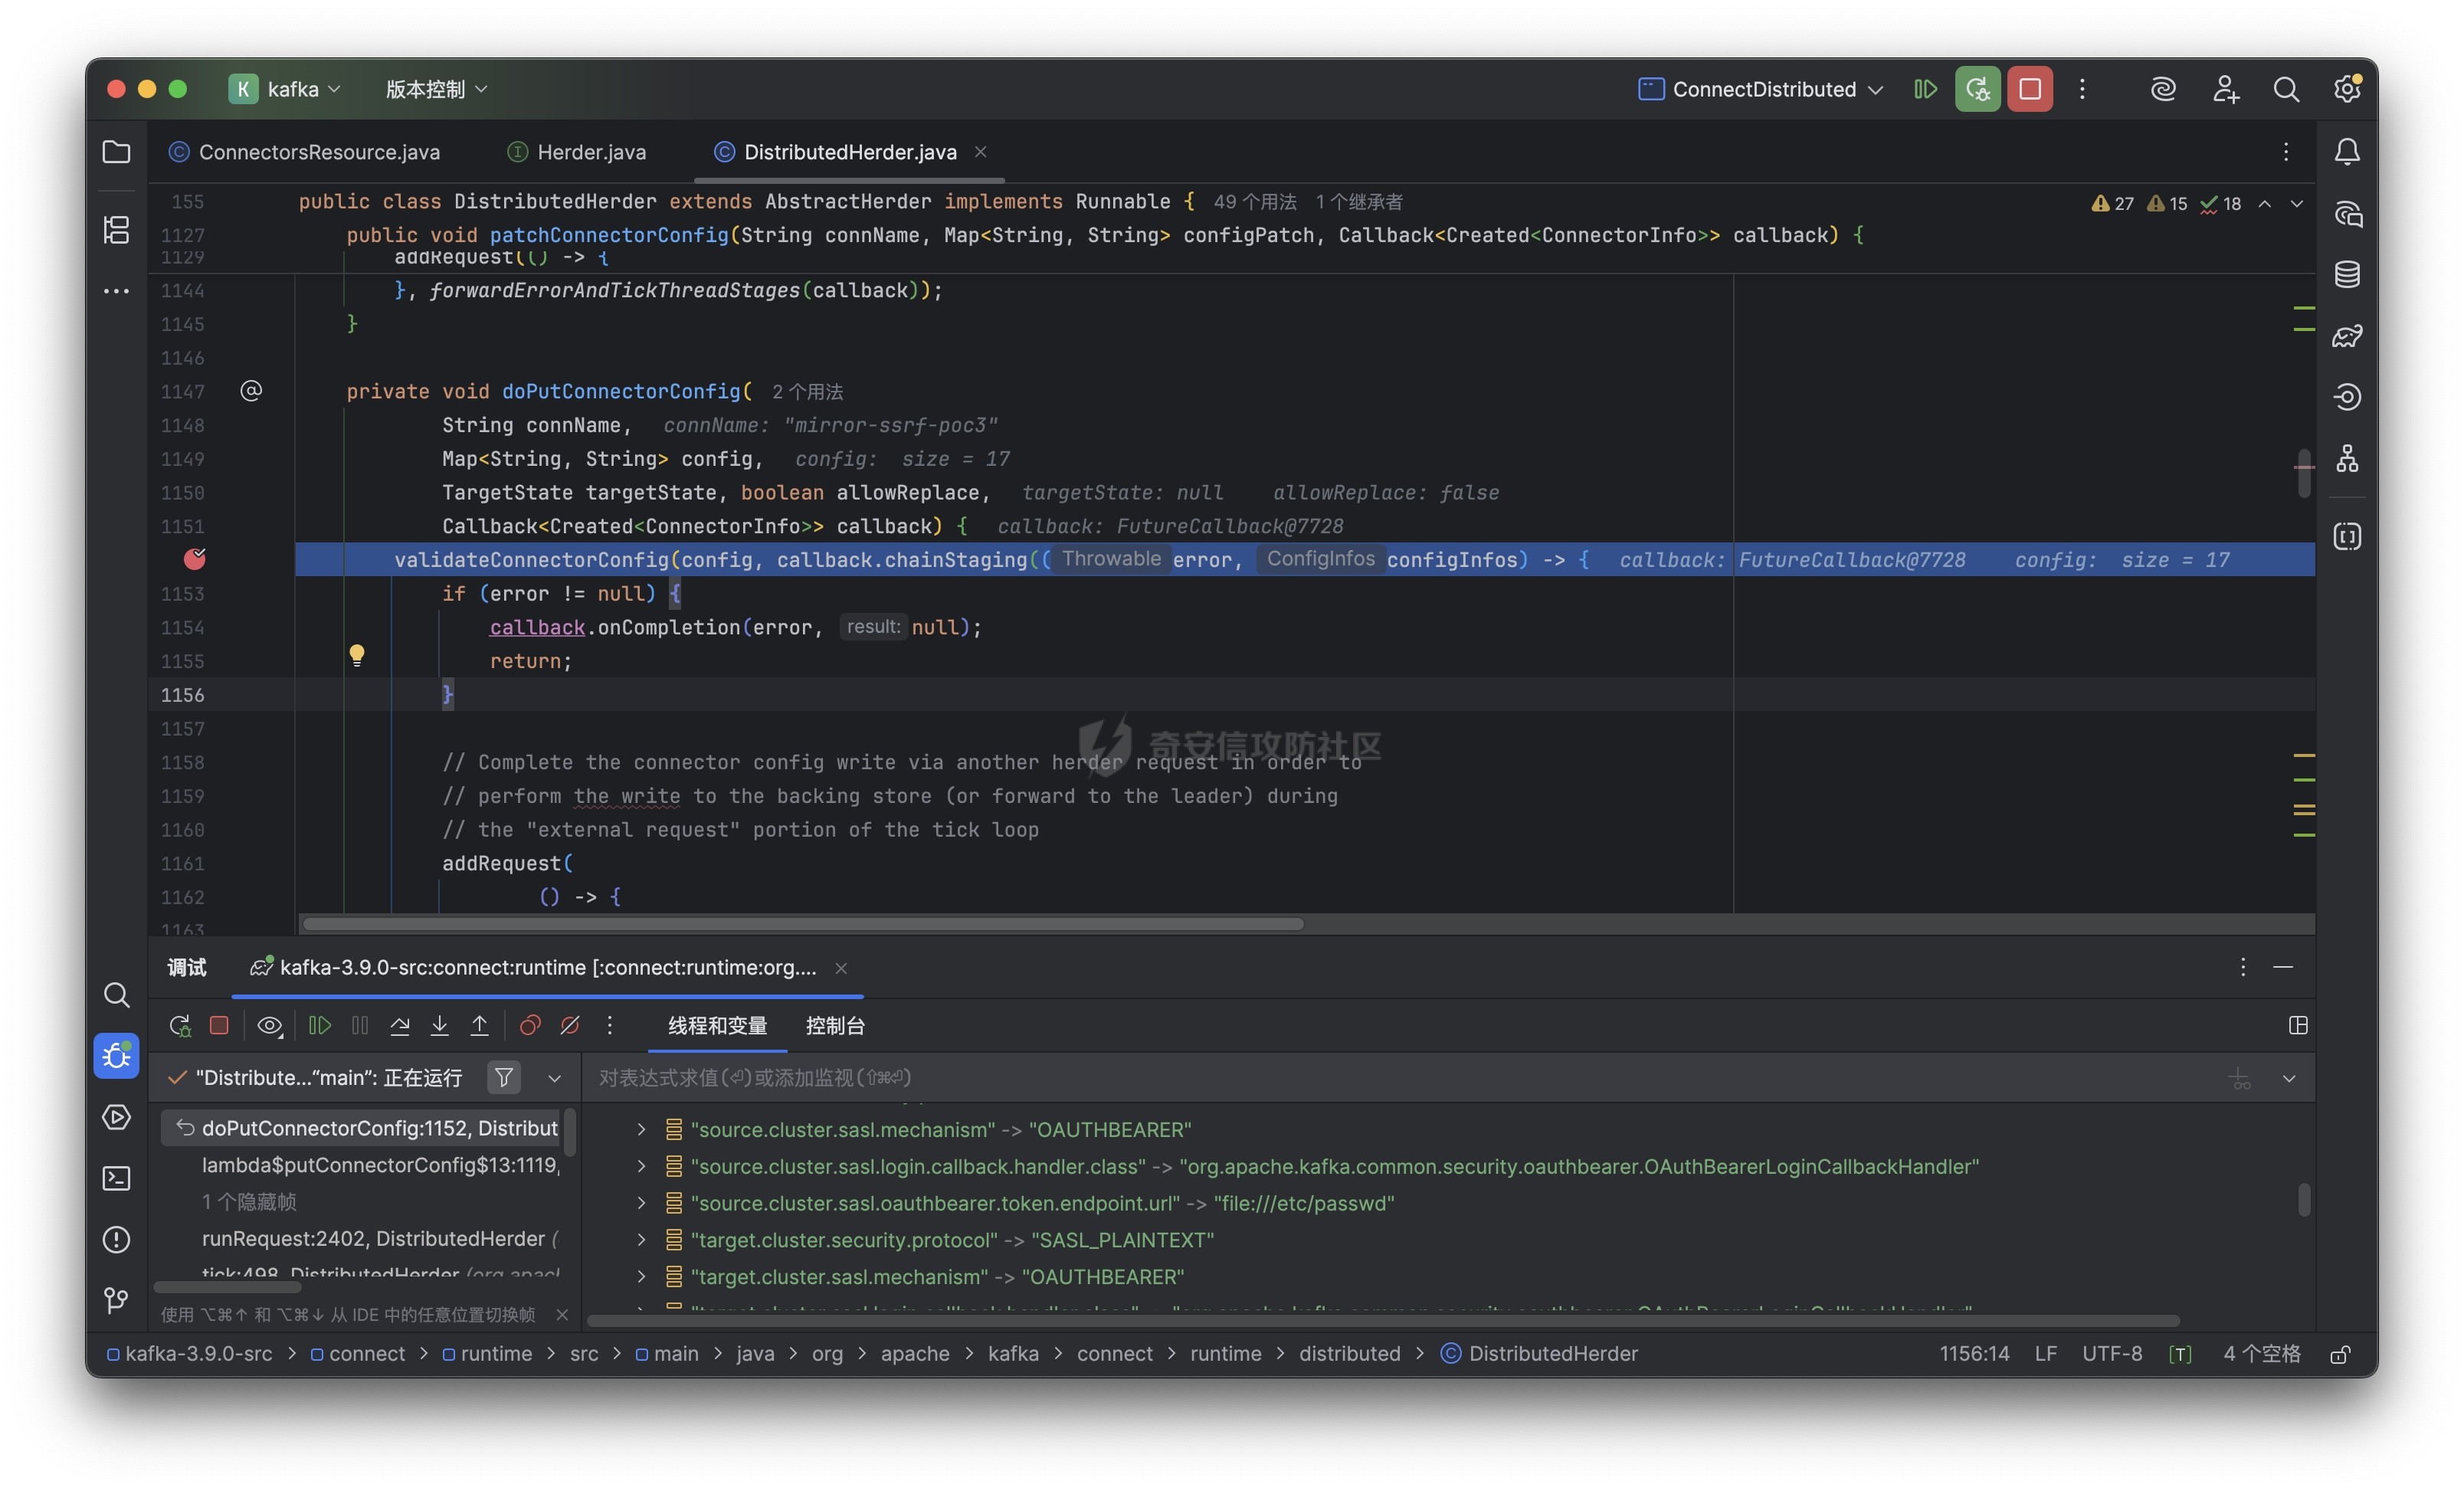The height and width of the screenshot is (1491, 2464).
Task: Open watch expression history dropdown
Action: click(x=2289, y=1078)
